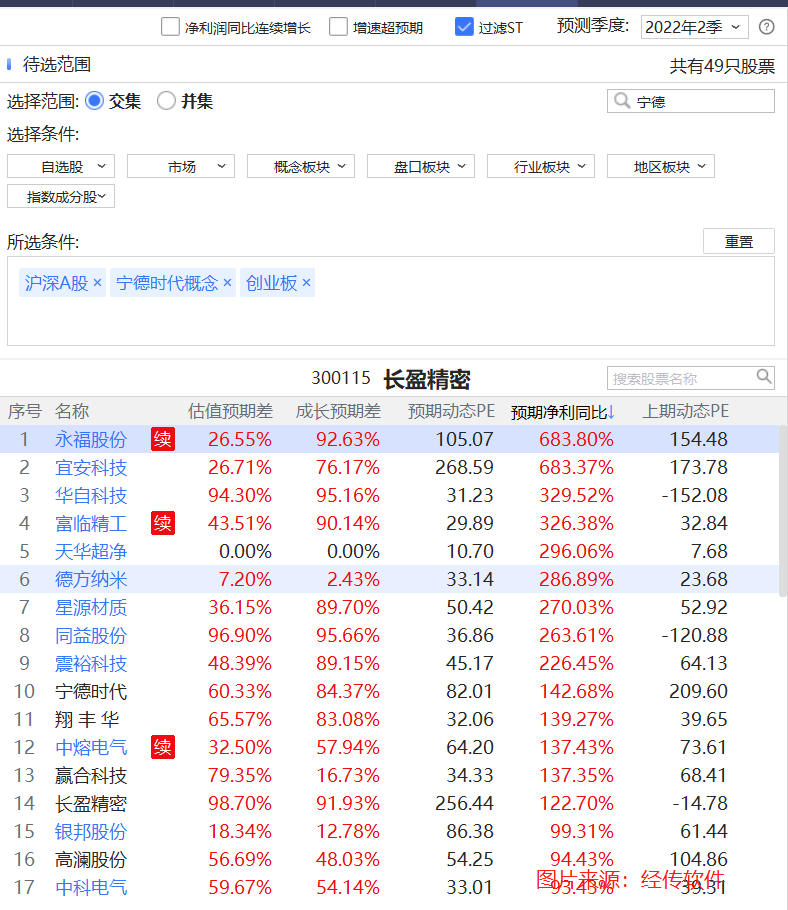This screenshot has height=910, width=788.
Task: Select the 翔丰华 row name
Action: pyautogui.click(x=87, y=720)
